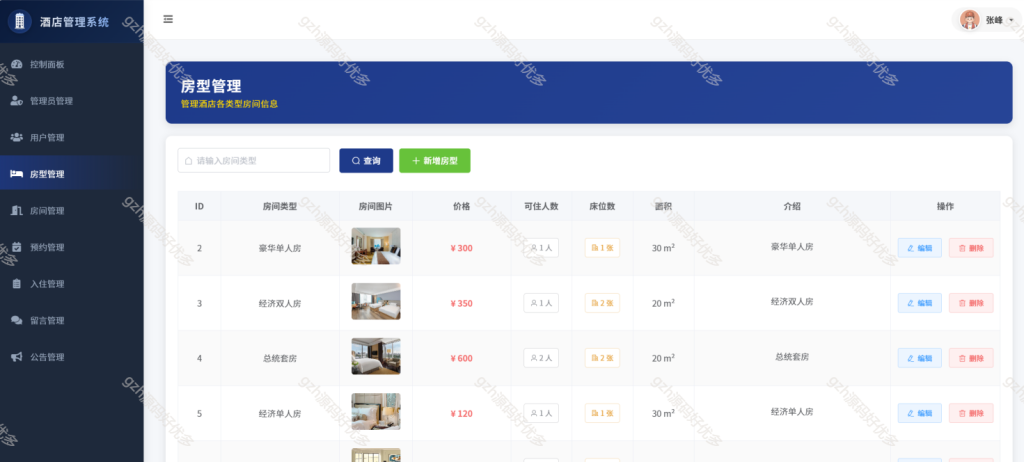Click the 1张 bed tag in 豪华单人房 row
The image size is (1024, 462).
coord(602,248)
